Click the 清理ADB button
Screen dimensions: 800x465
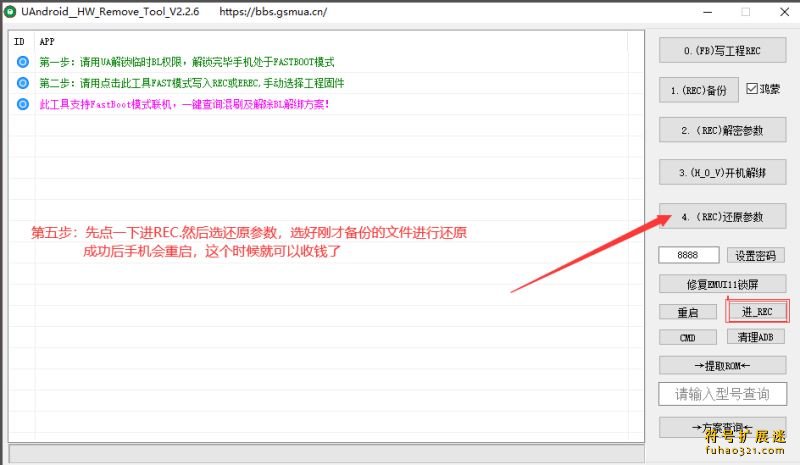[756, 337]
